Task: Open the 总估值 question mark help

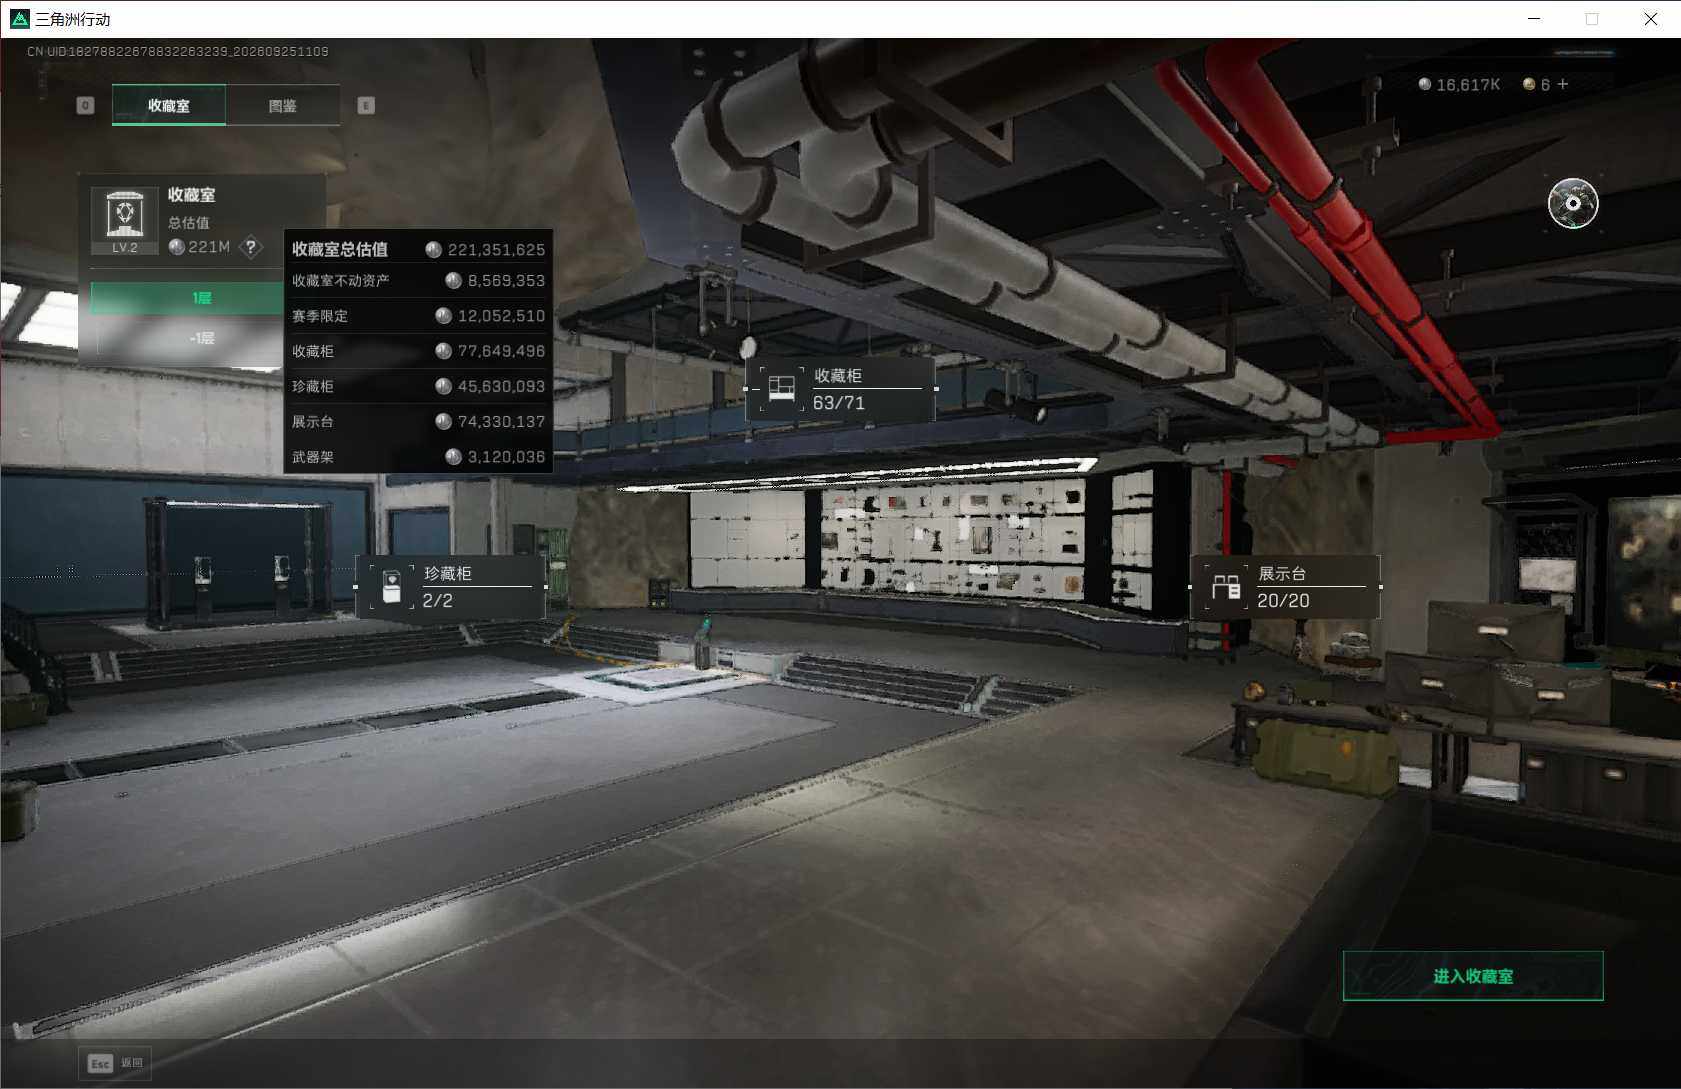Action: pyautogui.click(x=251, y=246)
